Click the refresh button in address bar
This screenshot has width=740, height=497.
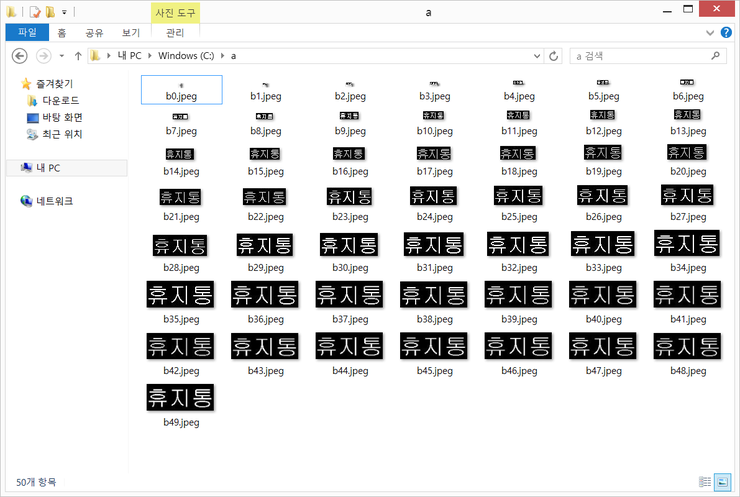coord(555,56)
